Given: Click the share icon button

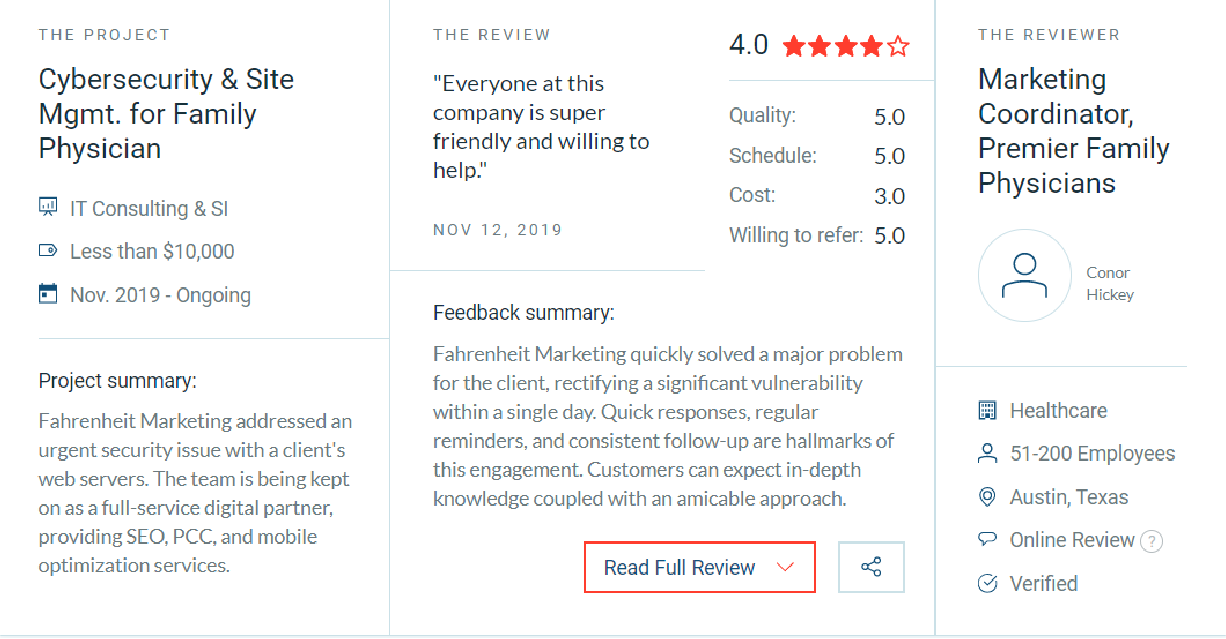Looking at the screenshot, I should click(x=871, y=567).
